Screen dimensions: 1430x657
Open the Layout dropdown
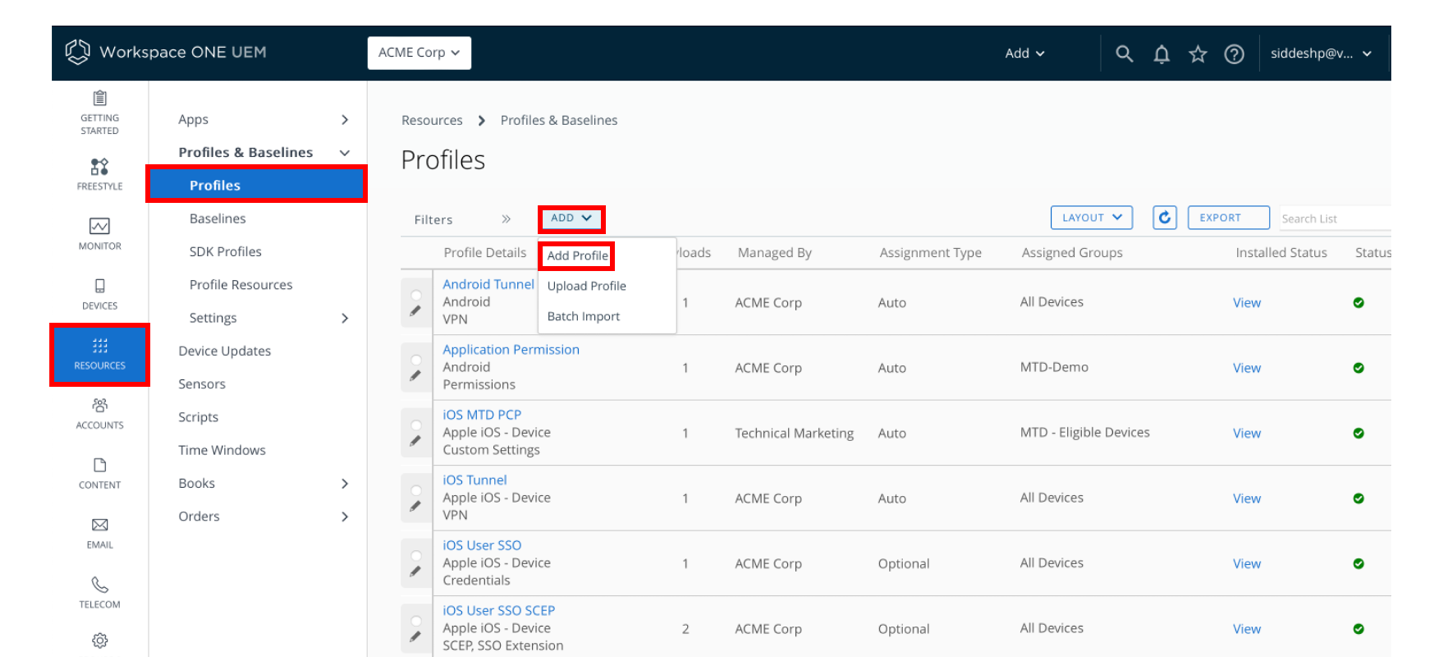[x=1091, y=218]
